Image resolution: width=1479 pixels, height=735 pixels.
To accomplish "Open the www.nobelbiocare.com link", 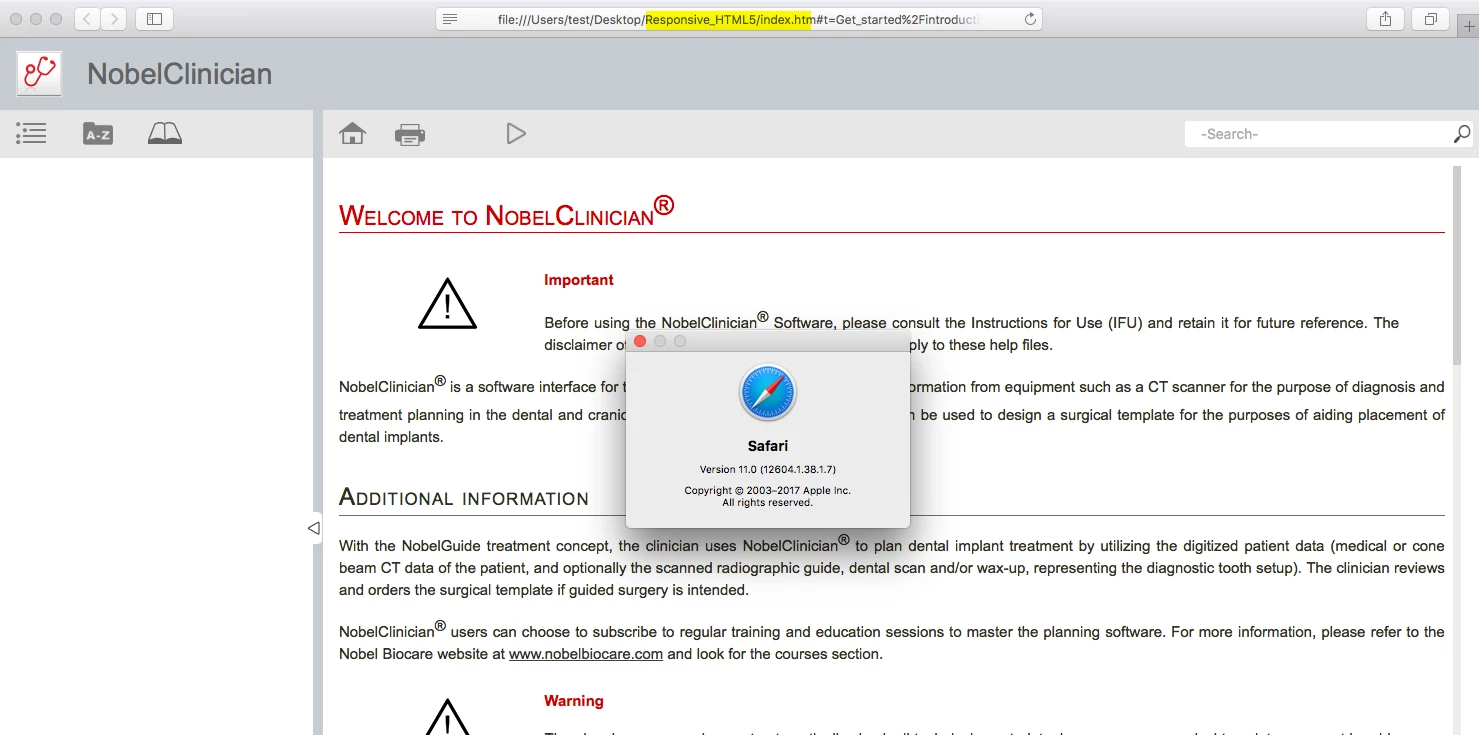I will pyautogui.click(x=586, y=654).
